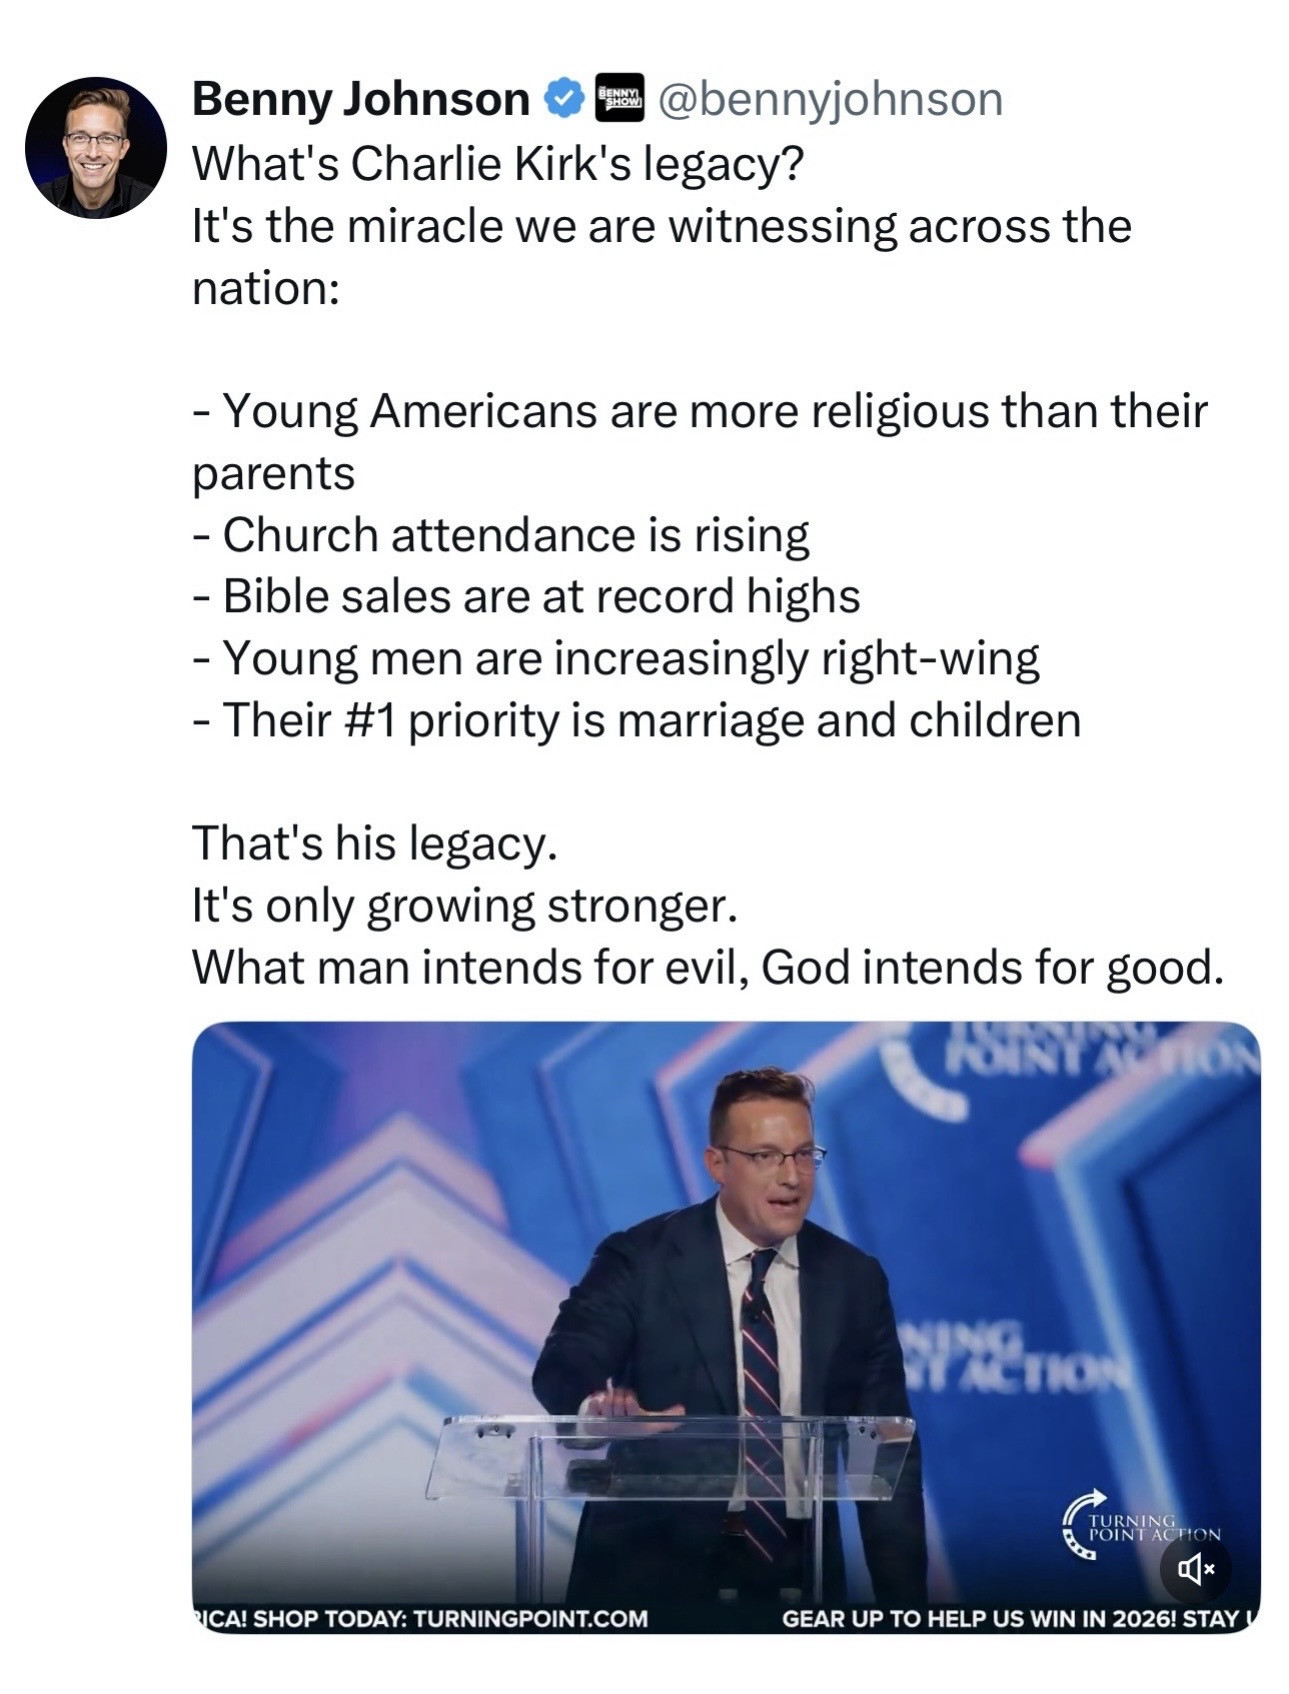The image size is (1289, 1694).
Task: Unmute the video with the speaker icon
Action: pos(1195,1567)
